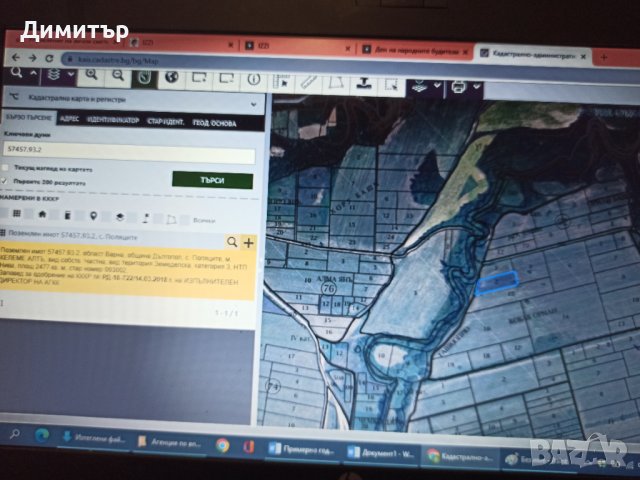Filter results by the location pin icon
This screenshot has height=480, width=640.
(94, 215)
